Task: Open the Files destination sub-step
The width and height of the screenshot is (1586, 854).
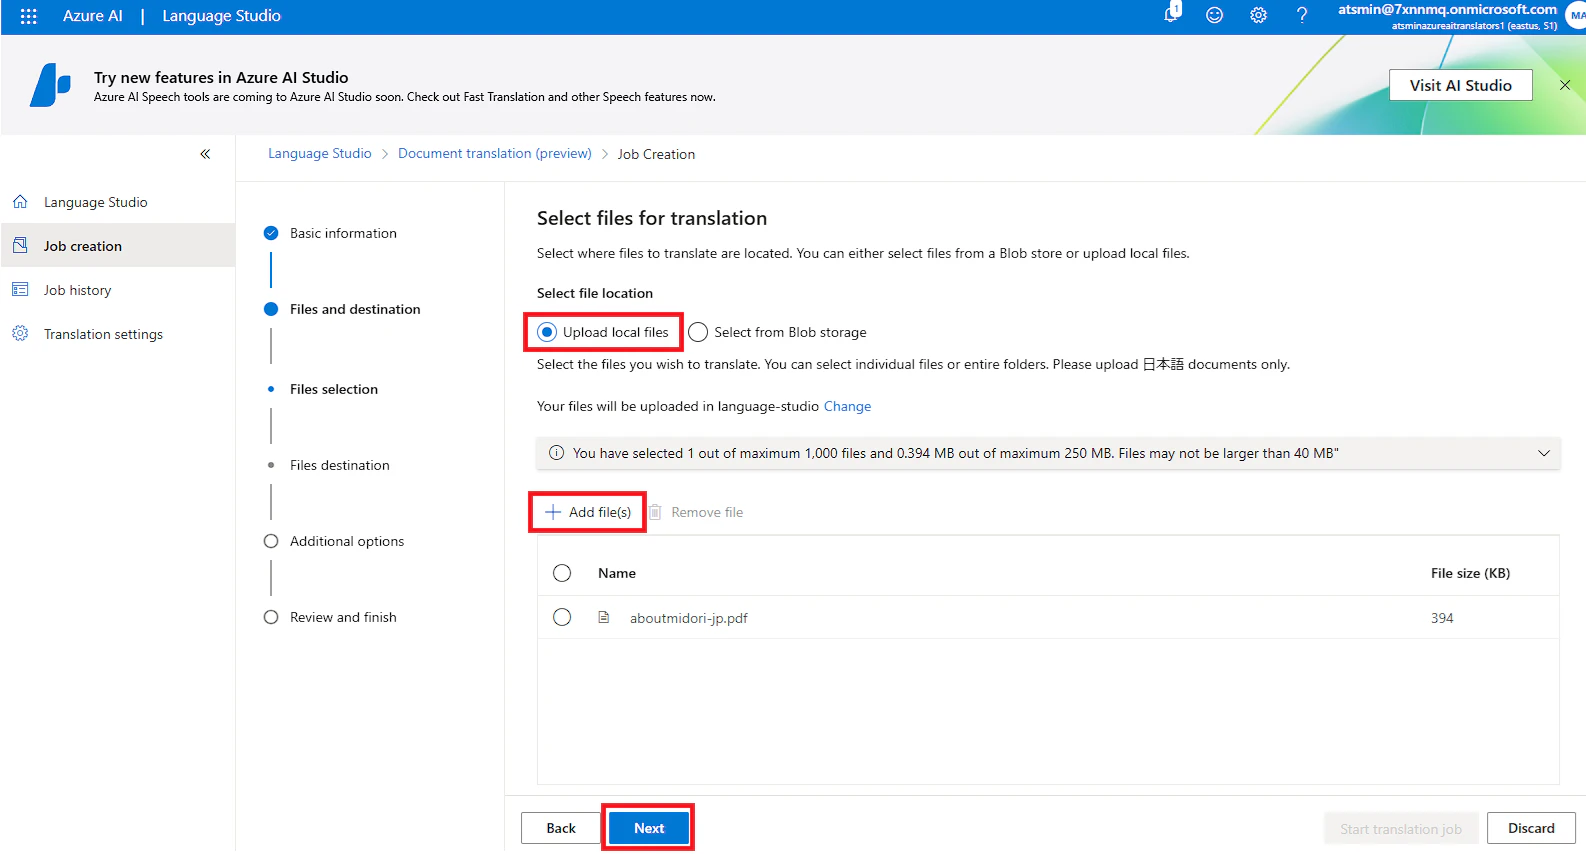Action: click(x=340, y=465)
